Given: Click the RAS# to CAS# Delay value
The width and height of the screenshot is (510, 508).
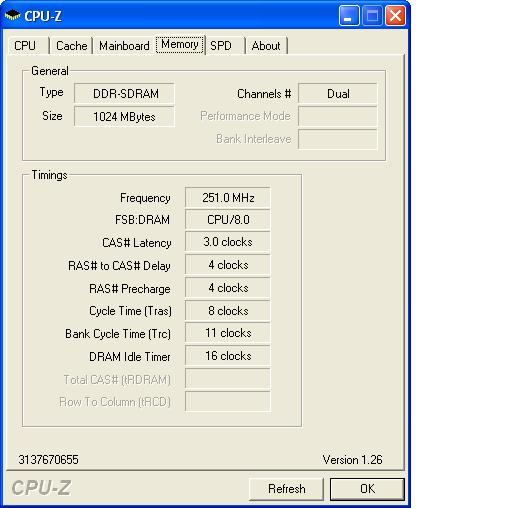Looking at the screenshot, I should click(228, 265).
